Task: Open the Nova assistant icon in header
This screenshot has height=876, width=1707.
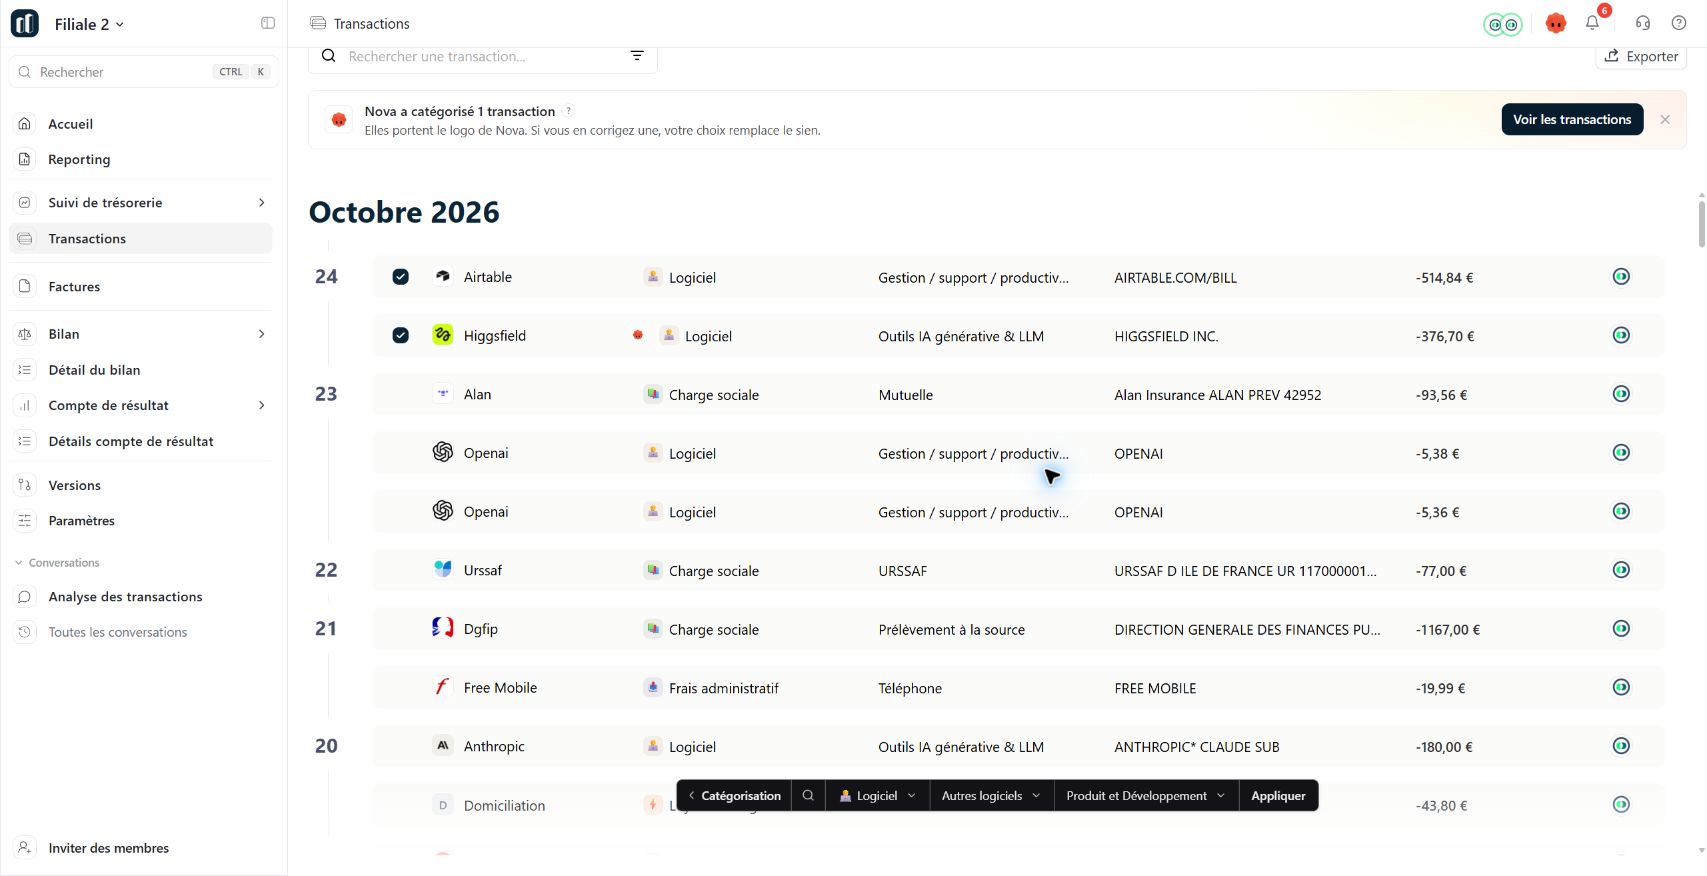Action: coord(1555,23)
